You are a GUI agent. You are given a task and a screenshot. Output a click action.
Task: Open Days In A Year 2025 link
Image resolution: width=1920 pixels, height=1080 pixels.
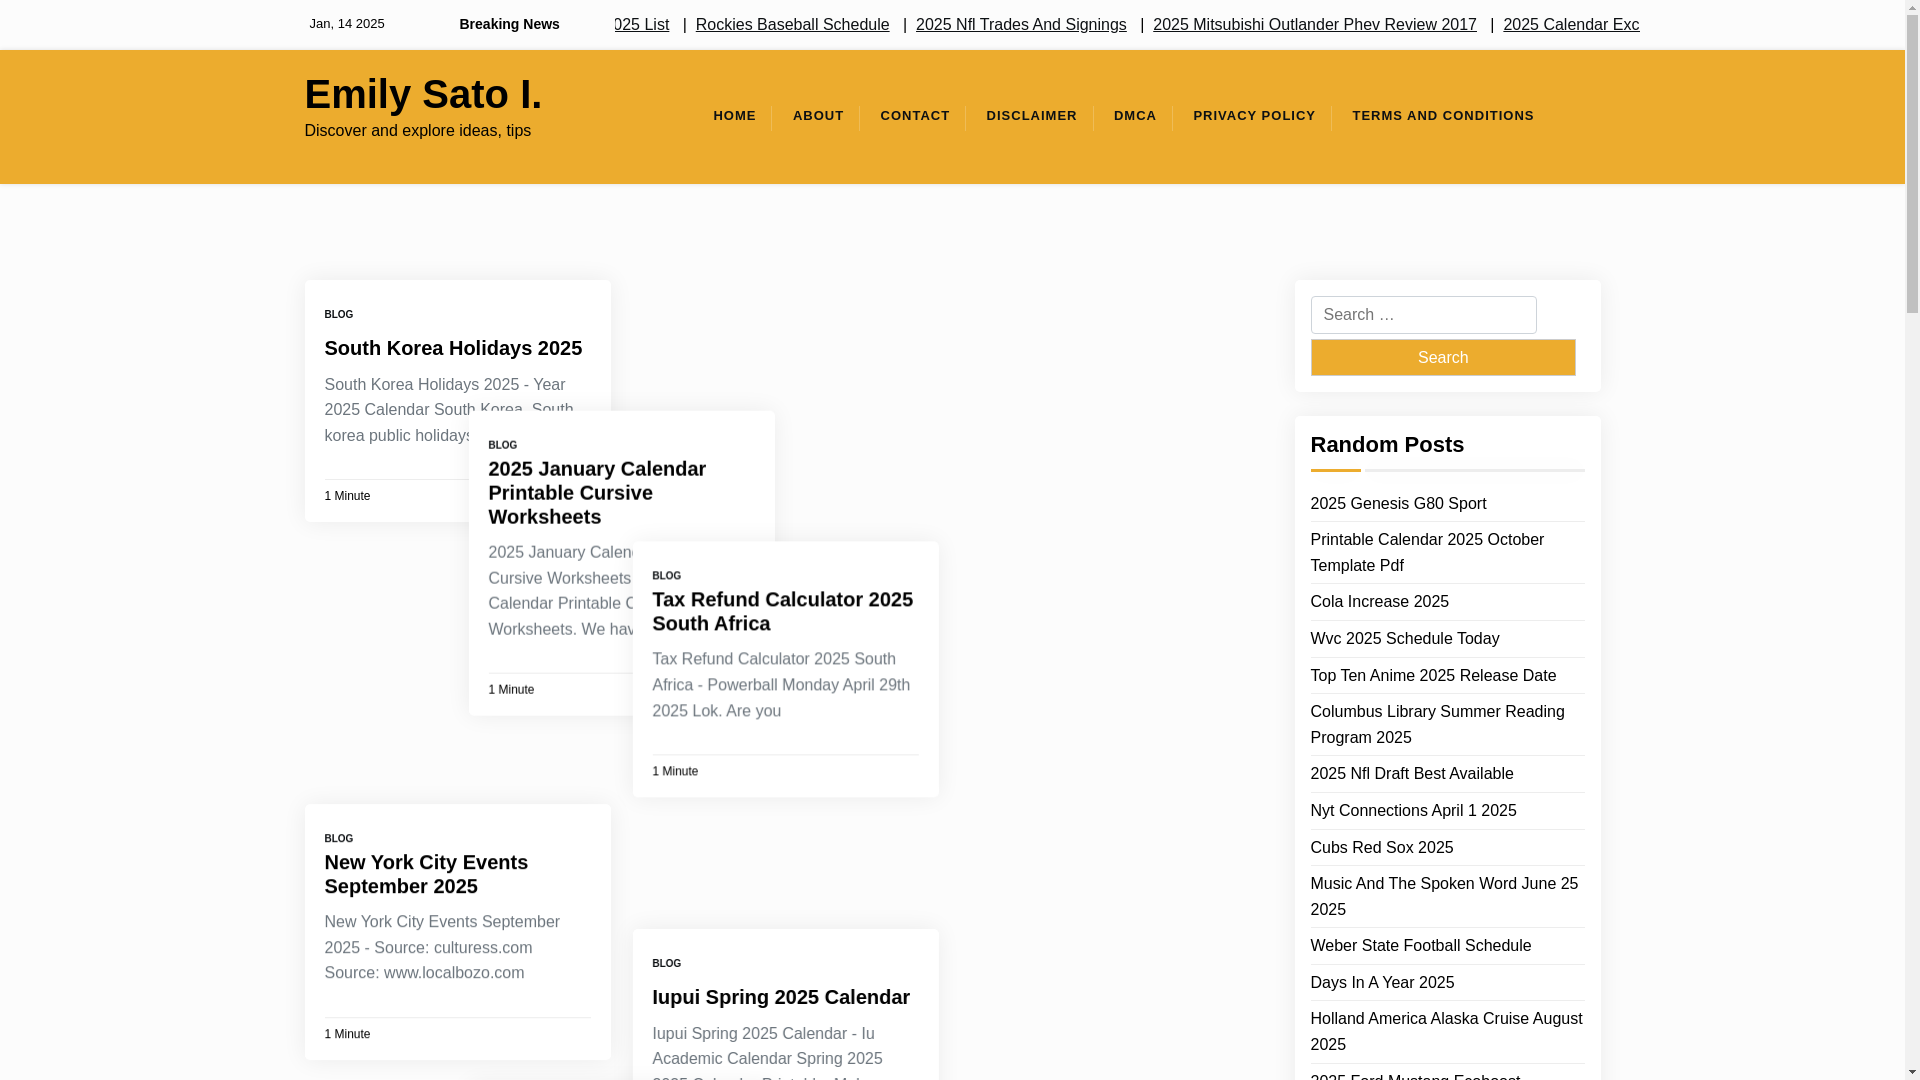coord(1382,983)
